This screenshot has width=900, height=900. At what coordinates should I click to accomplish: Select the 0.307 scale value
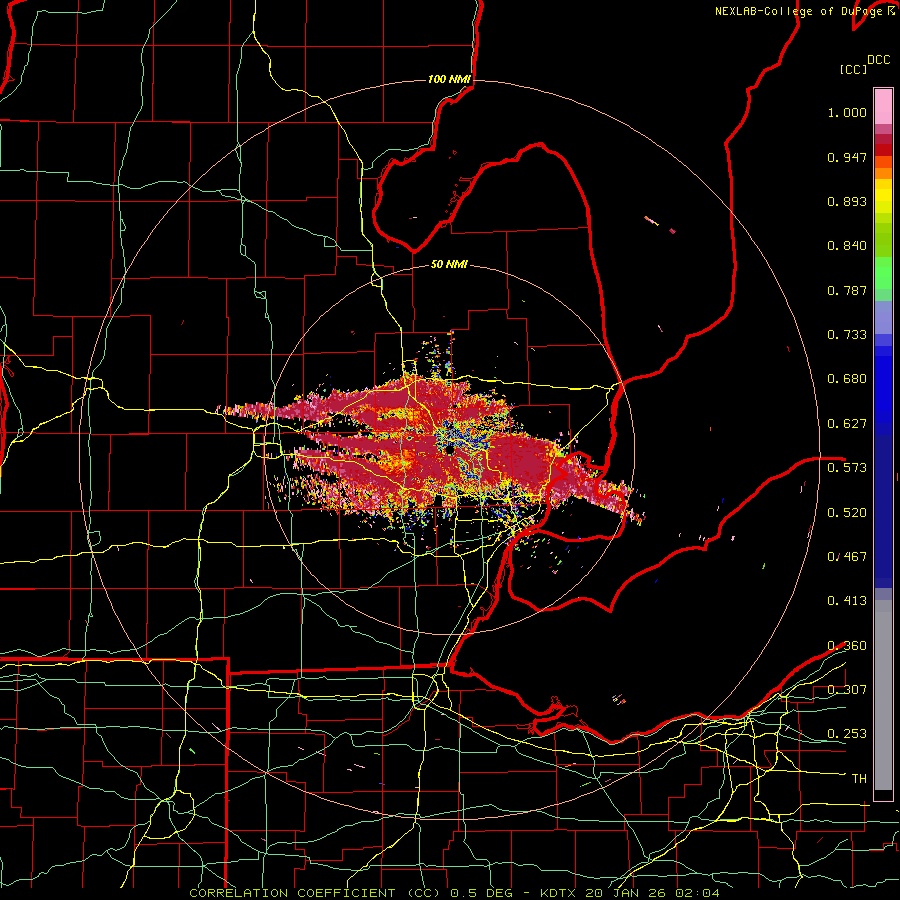click(847, 689)
